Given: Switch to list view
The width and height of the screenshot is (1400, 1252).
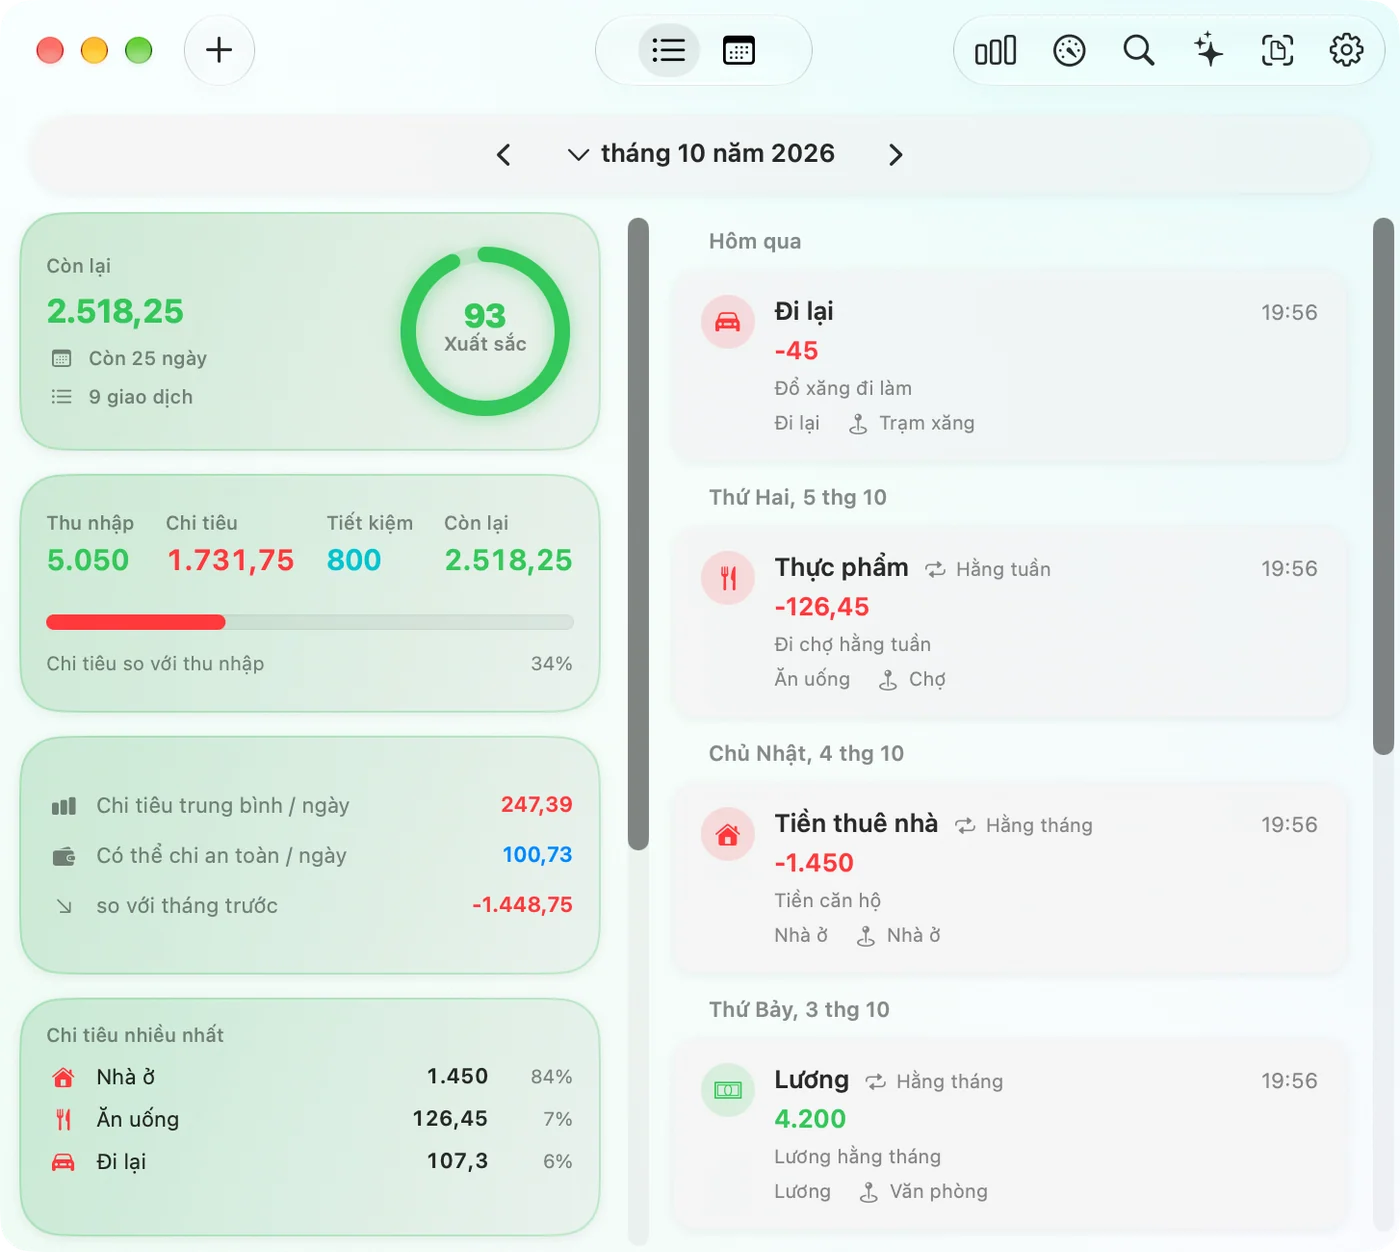Looking at the screenshot, I should click(669, 50).
